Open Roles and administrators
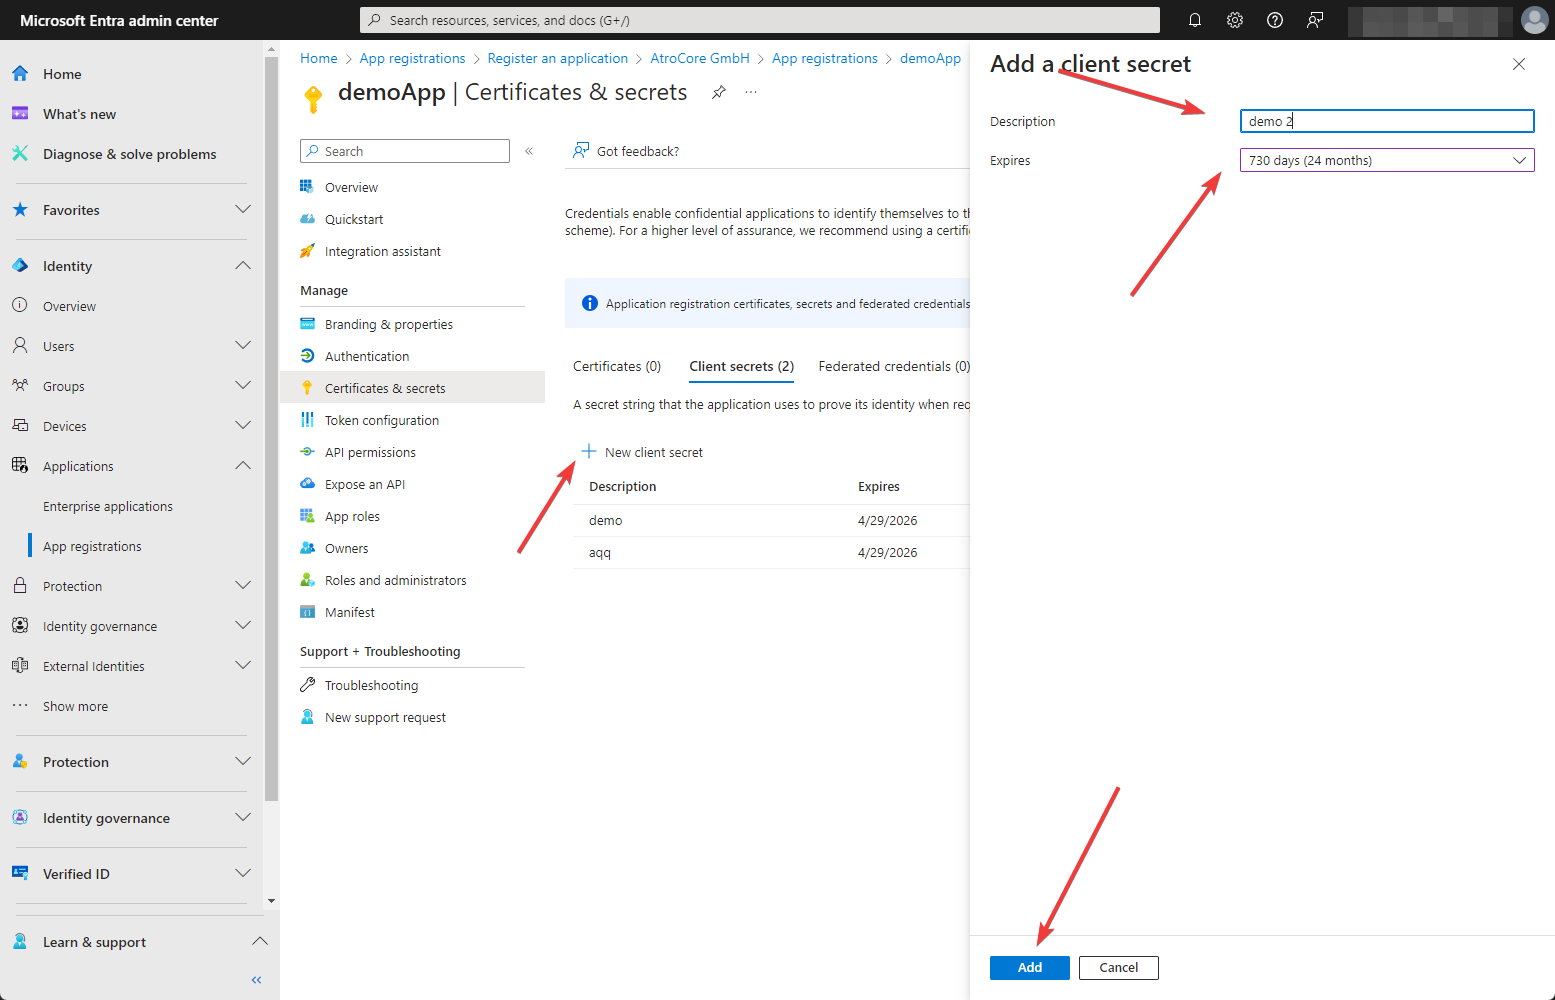 click(x=395, y=579)
